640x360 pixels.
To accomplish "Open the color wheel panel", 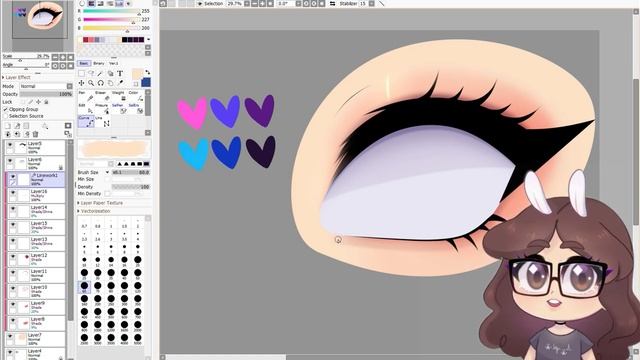I will pos(82,3).
